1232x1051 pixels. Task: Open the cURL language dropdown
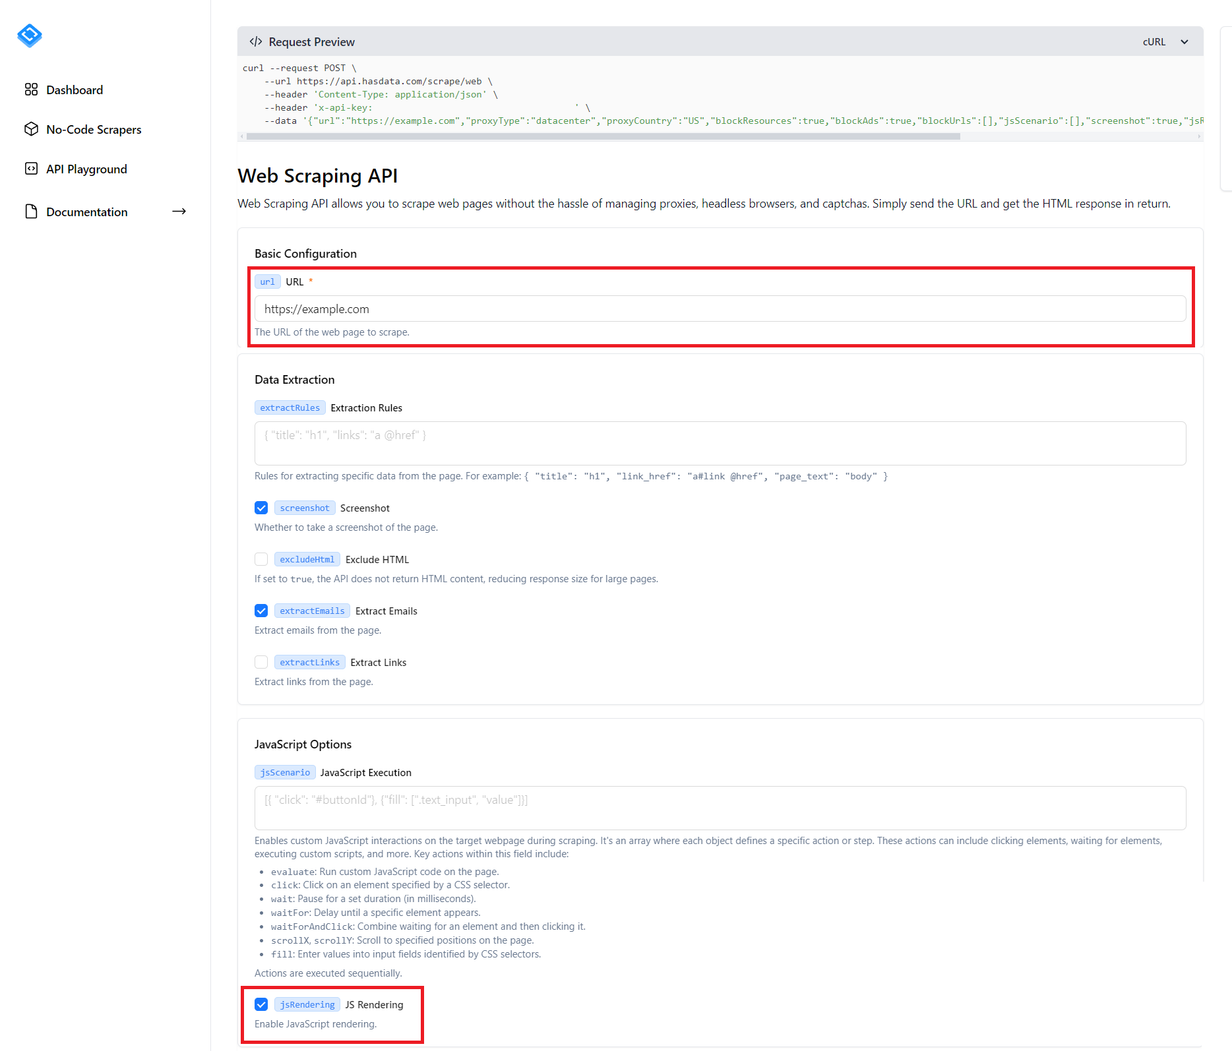[x=1166, y=42]
